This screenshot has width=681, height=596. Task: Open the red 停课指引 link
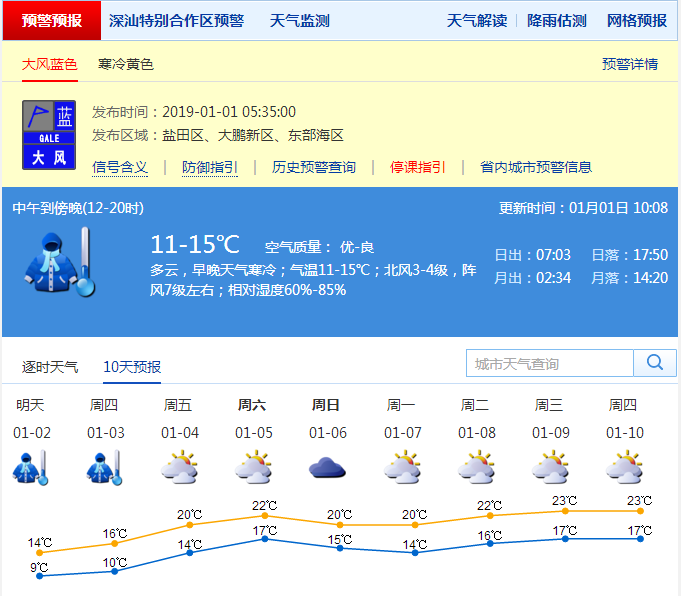click(x=418, y=167)
